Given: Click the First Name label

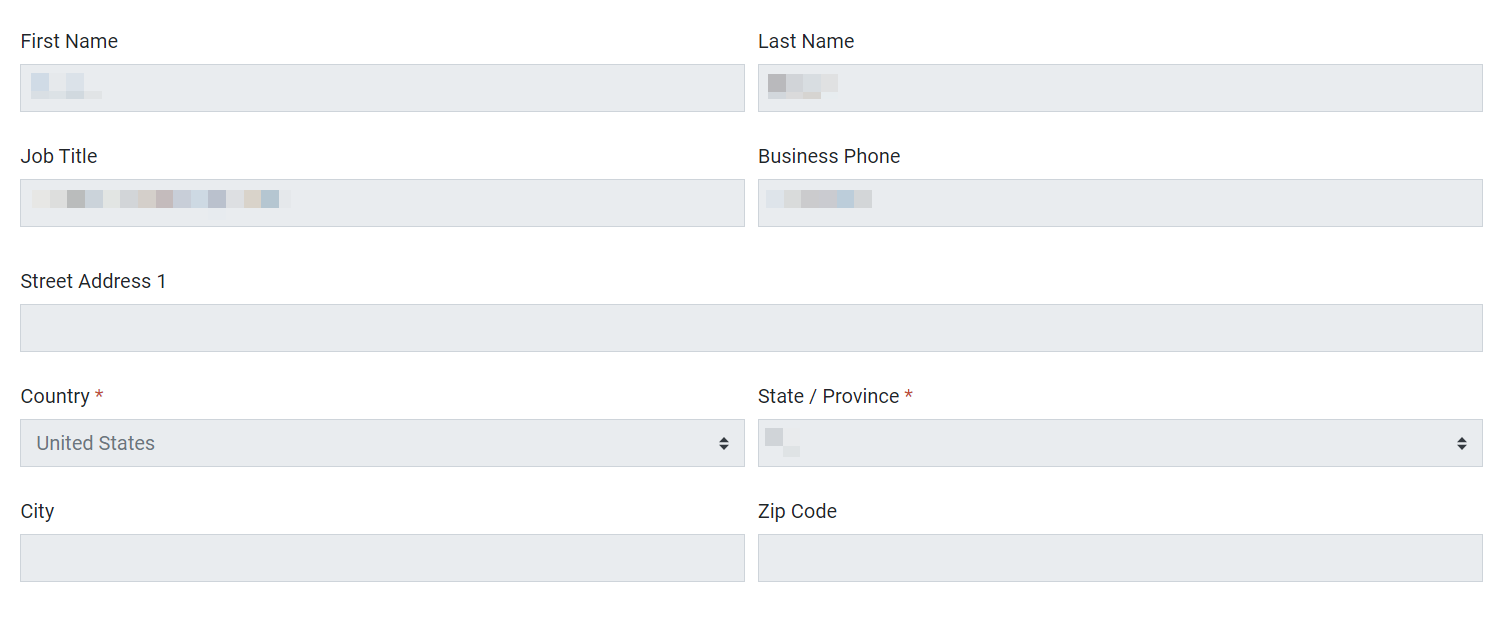Looking at the screenshot, I should 69,41.
